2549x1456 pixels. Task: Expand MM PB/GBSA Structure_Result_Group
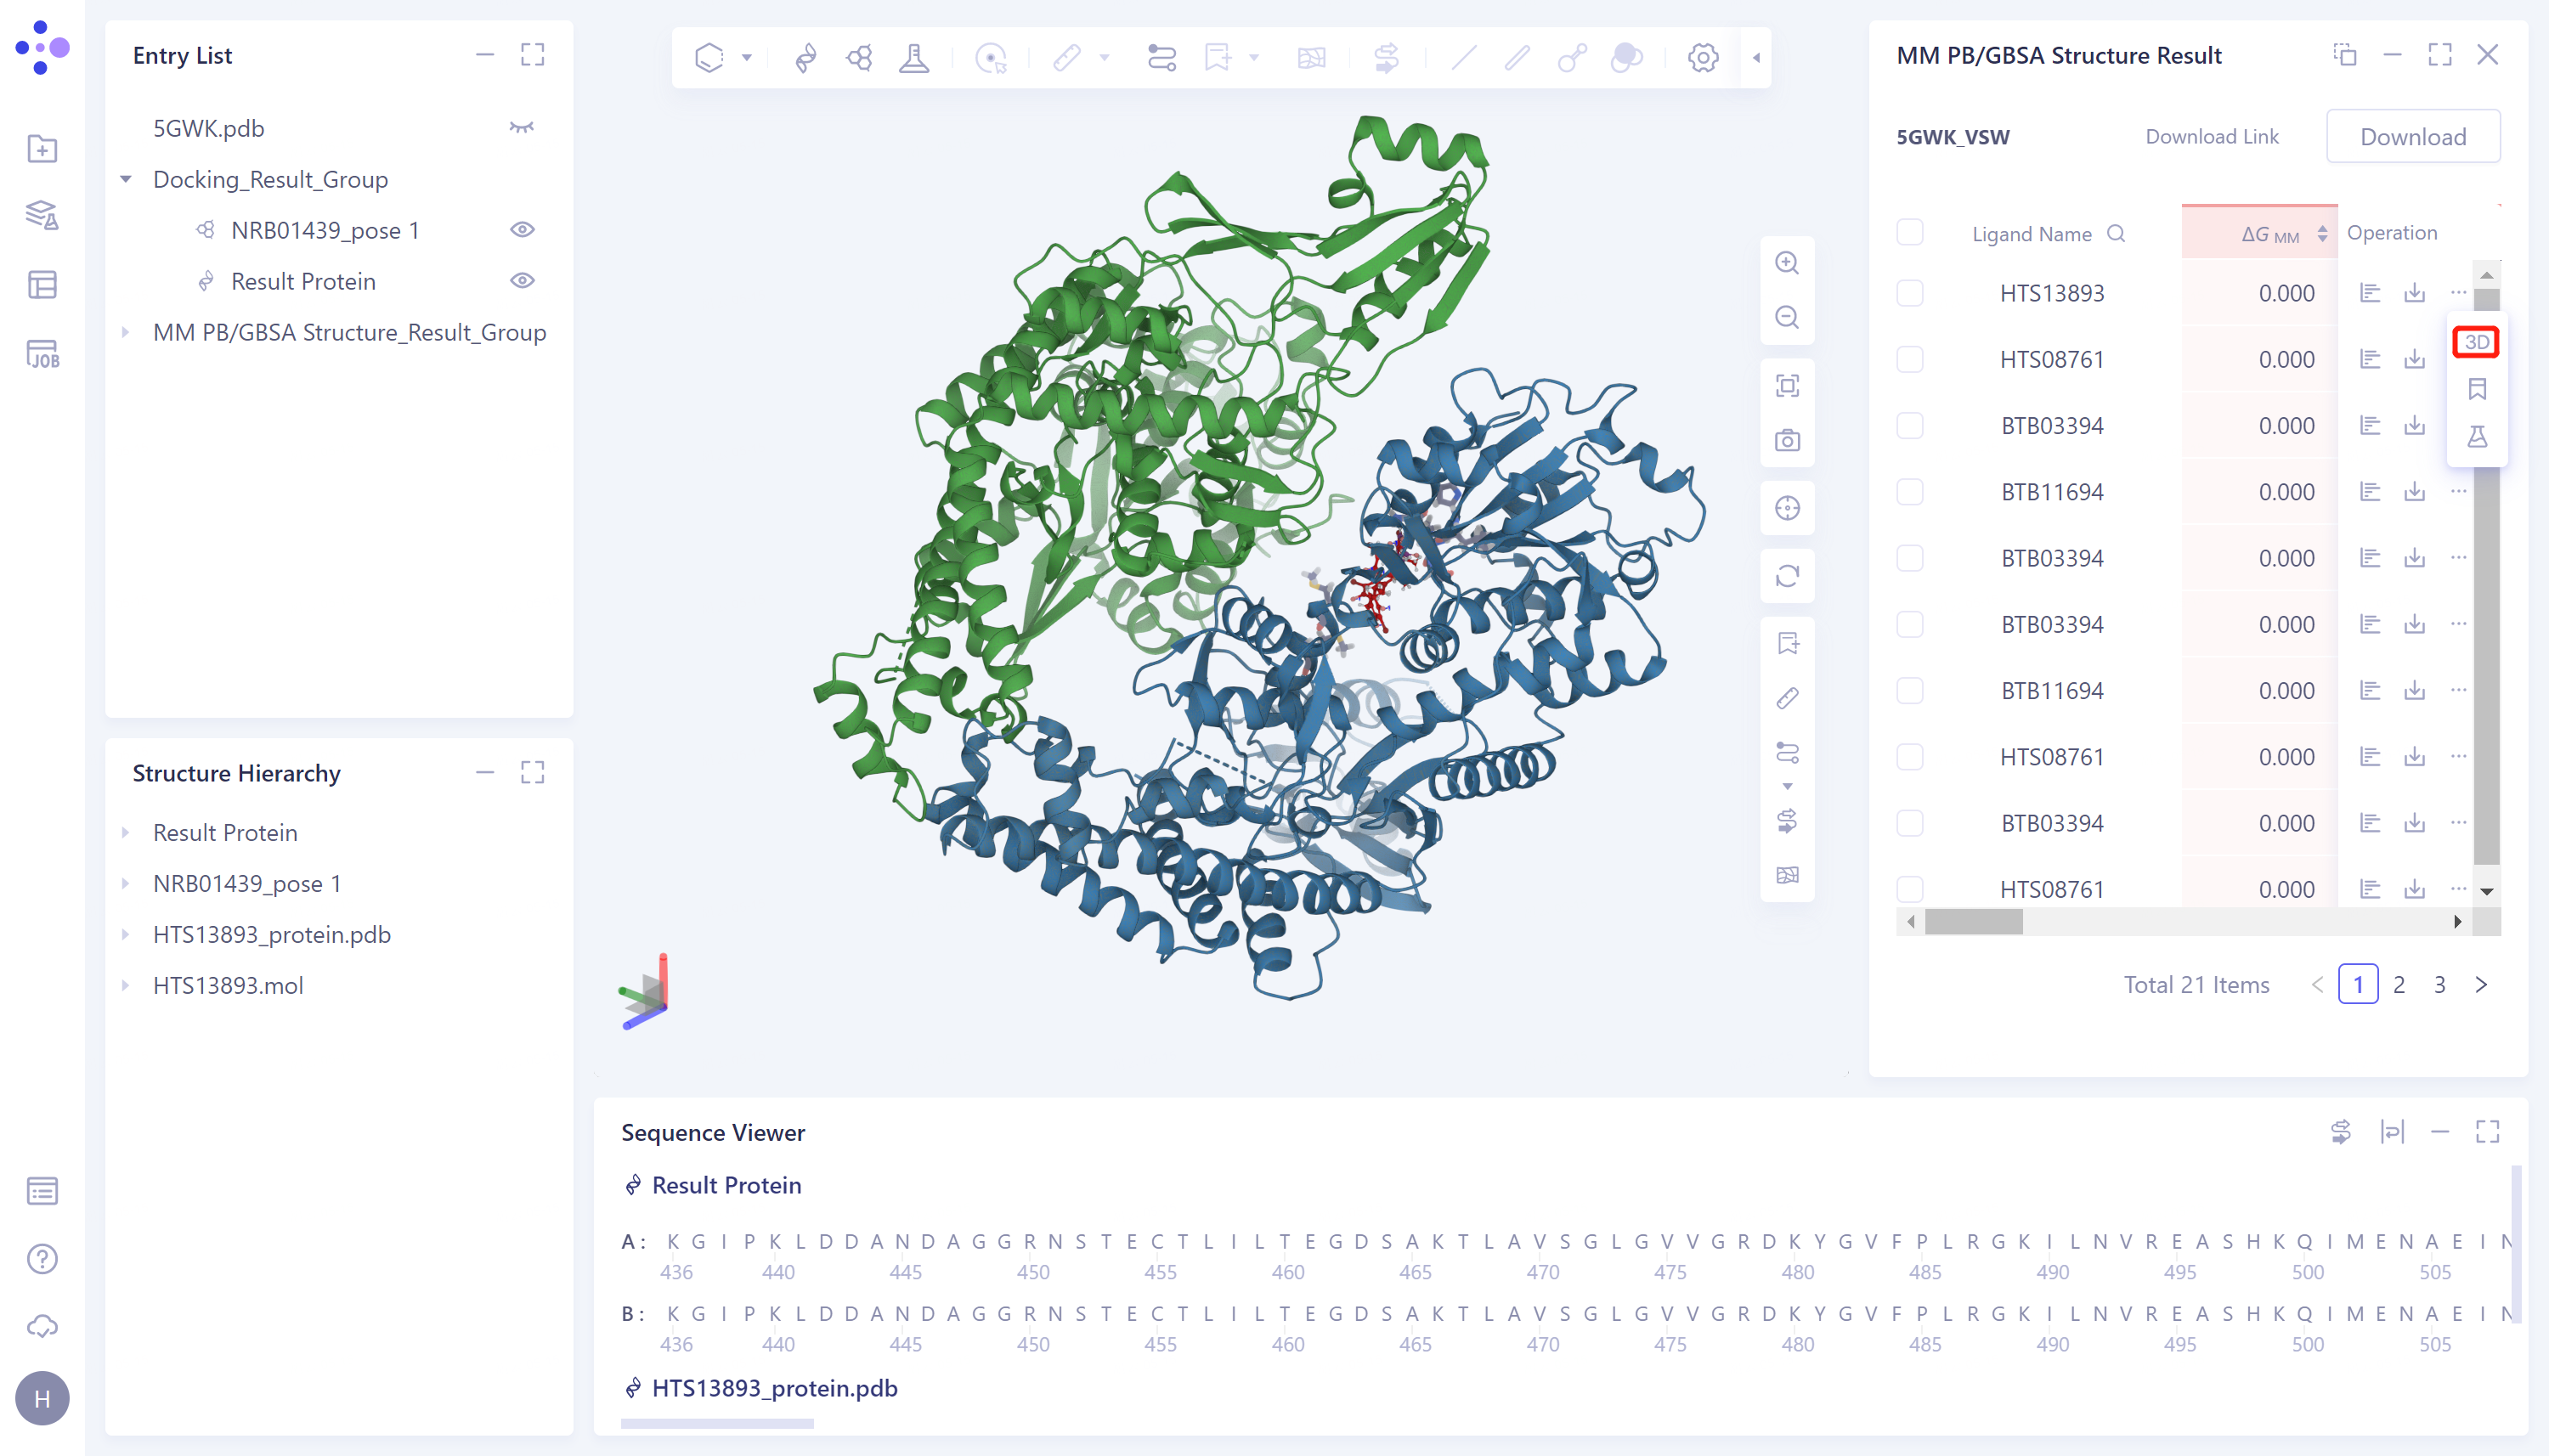pos(126,332)
